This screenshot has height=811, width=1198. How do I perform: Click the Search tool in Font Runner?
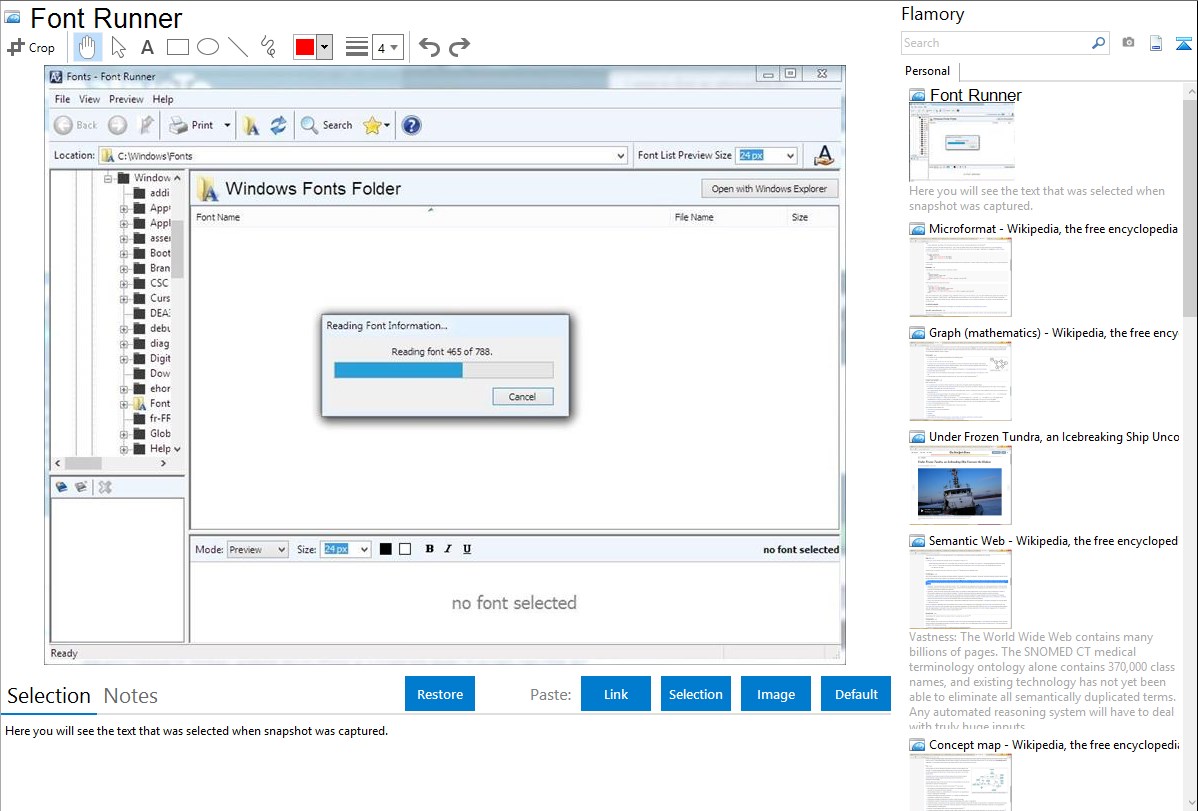(326, 125)
